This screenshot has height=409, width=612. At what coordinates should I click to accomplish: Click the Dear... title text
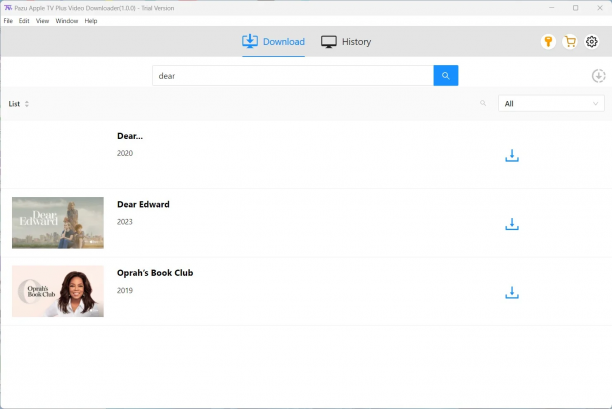[130, 136]
